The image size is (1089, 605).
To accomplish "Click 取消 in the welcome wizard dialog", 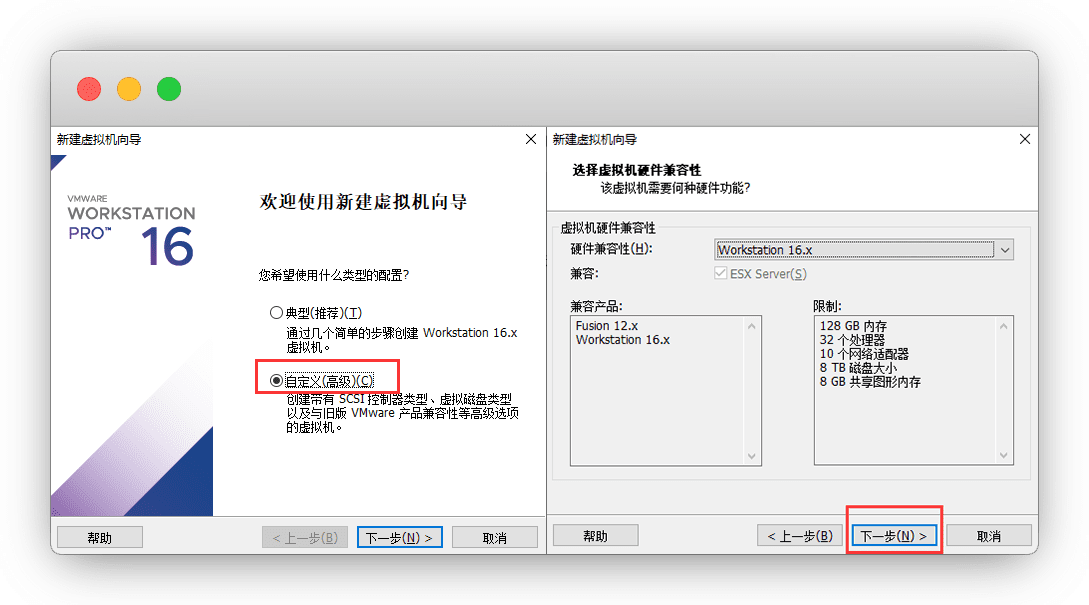I will pos(494,538).
